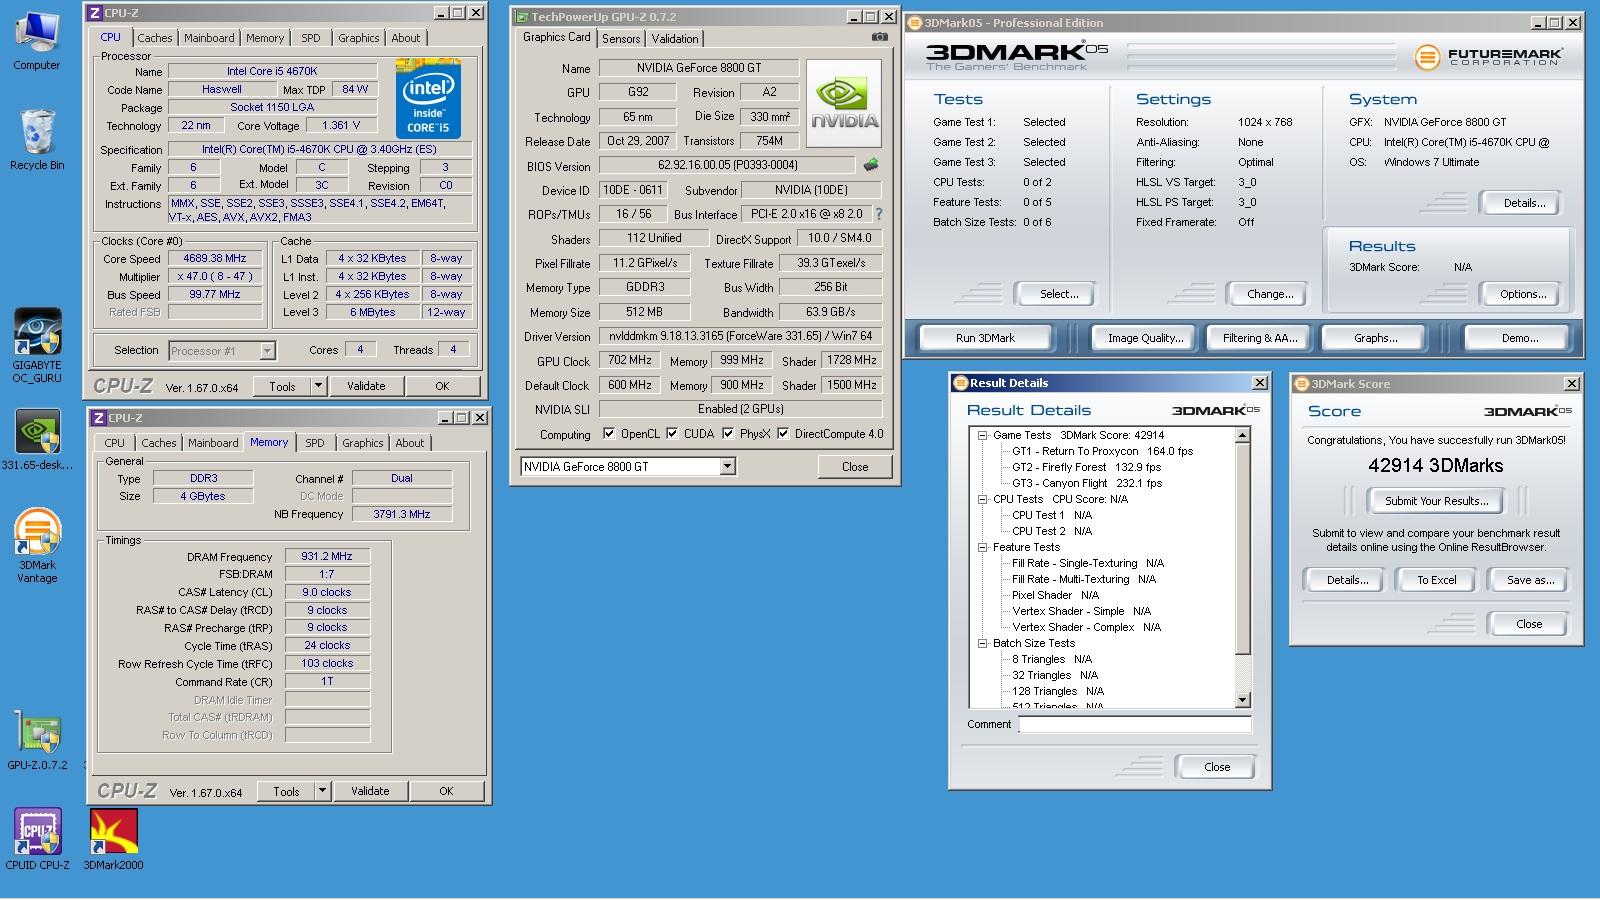The image size is (1600, 900).
Task: Open the Tools dropdown arrow in top CPU-Z
Action: click(318, 386)
